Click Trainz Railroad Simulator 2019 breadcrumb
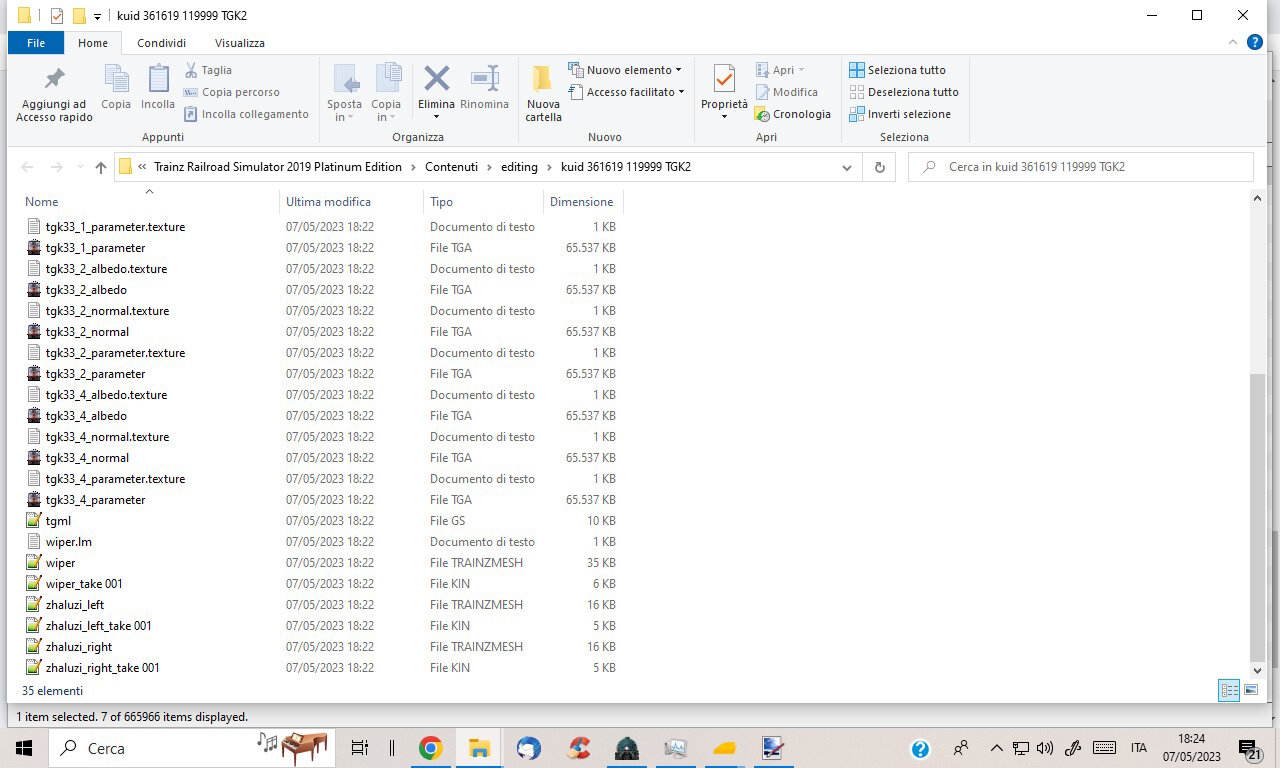 coord(278,167)
